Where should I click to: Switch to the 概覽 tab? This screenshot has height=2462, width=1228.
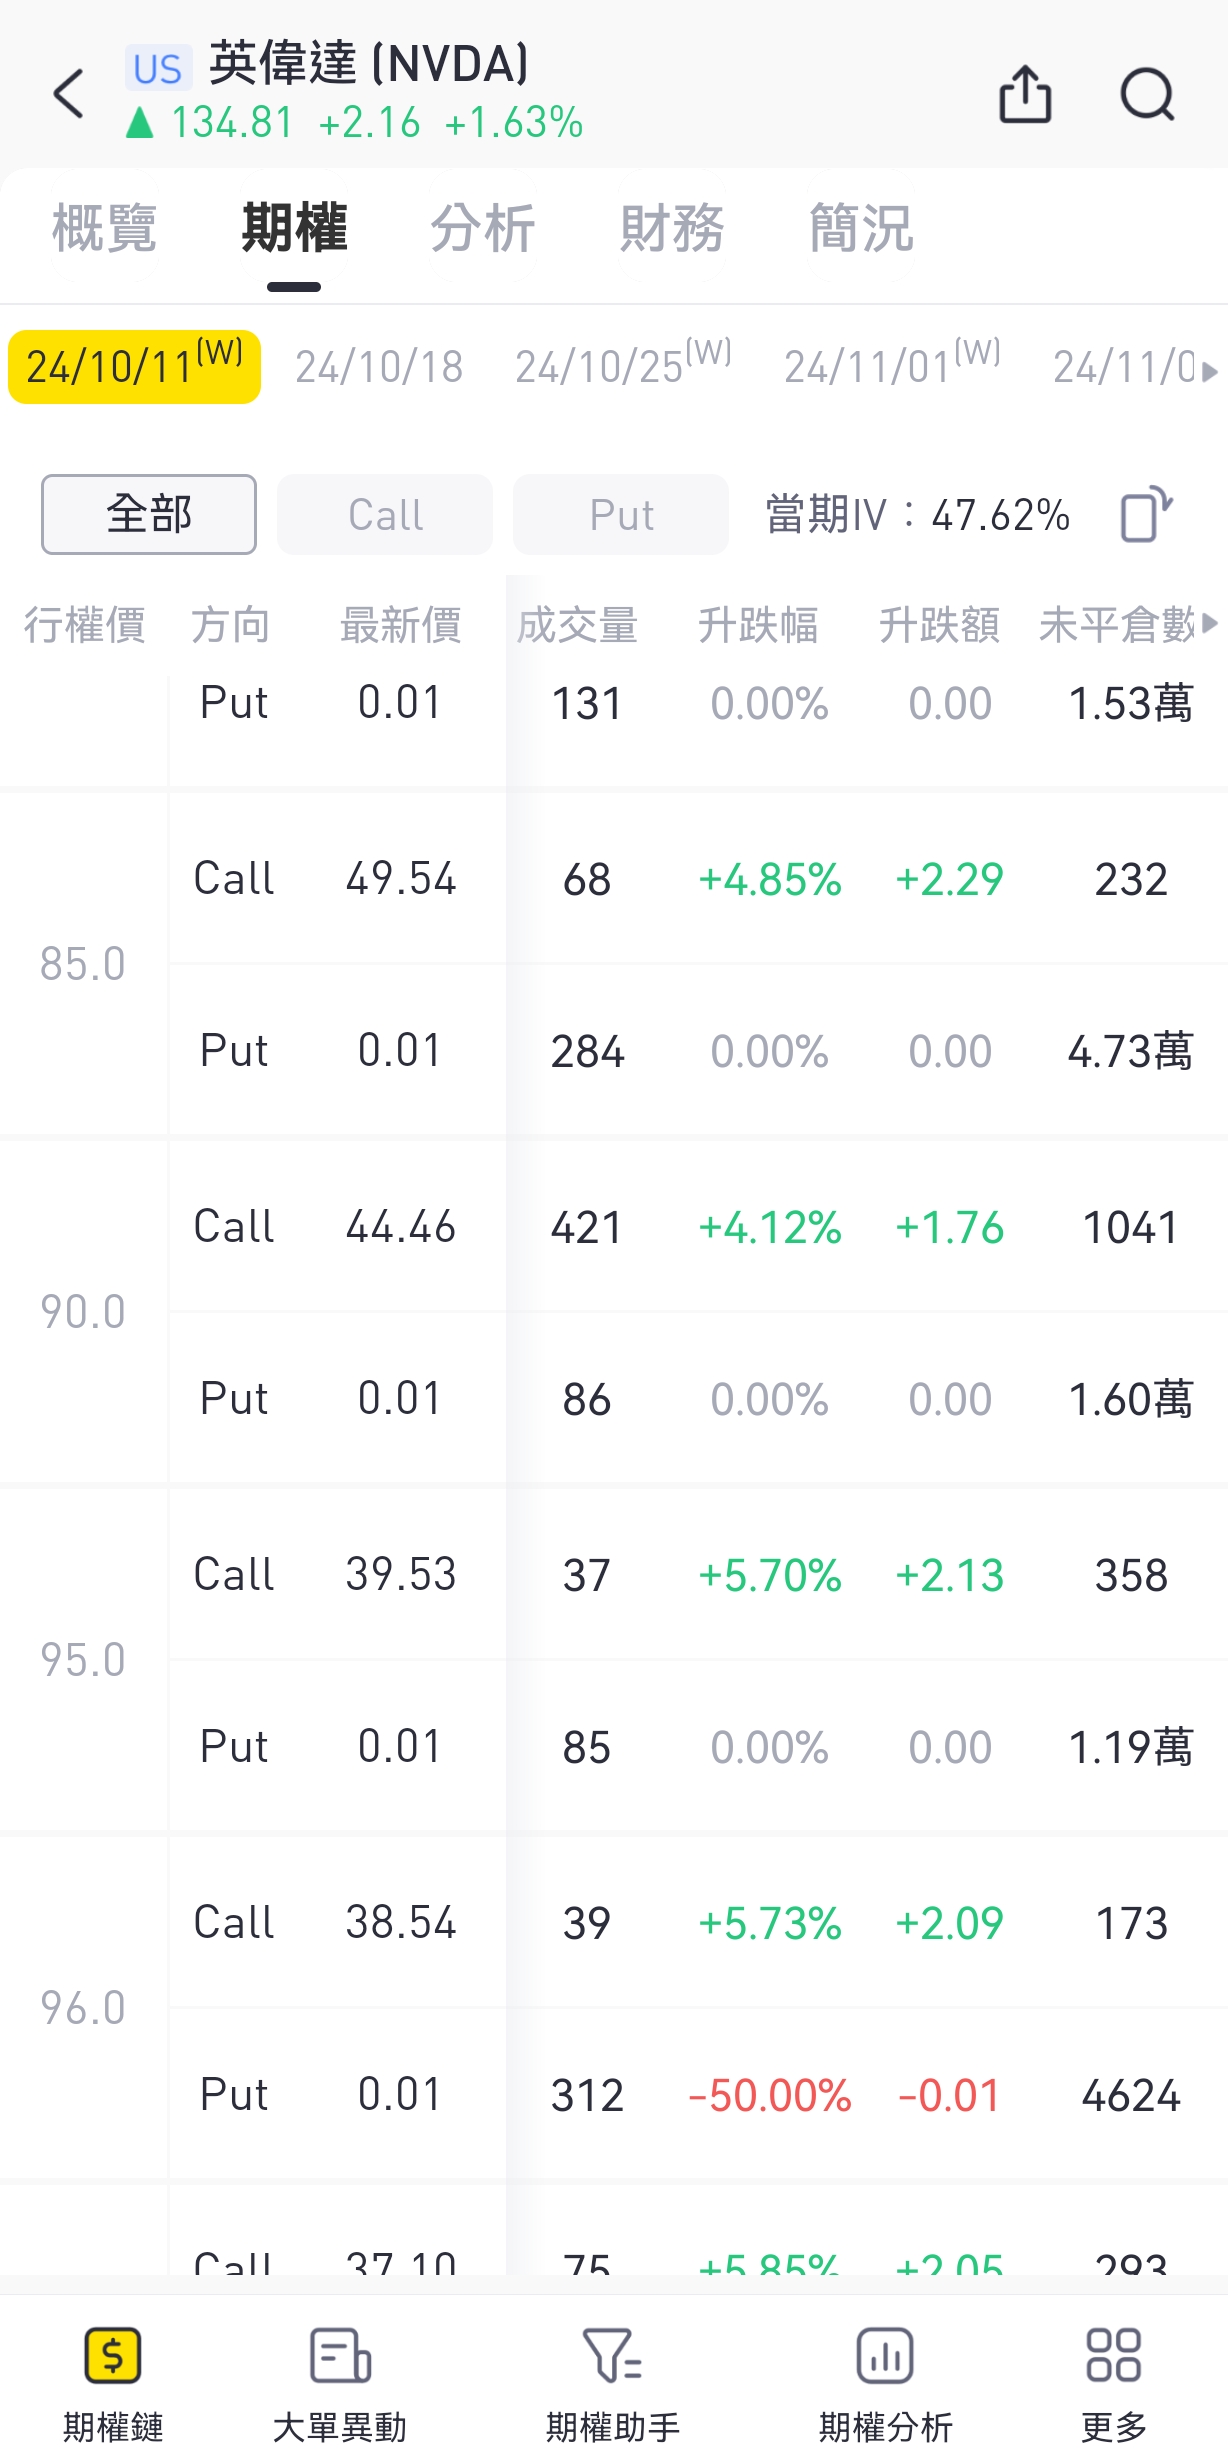tap(104, 229)
